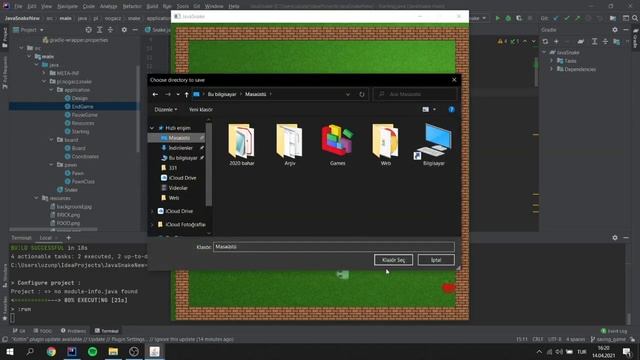Image resolution: width=640 pixels, height=360 pixels.
Task: Open the Build menu
Action: coord(152,7)
